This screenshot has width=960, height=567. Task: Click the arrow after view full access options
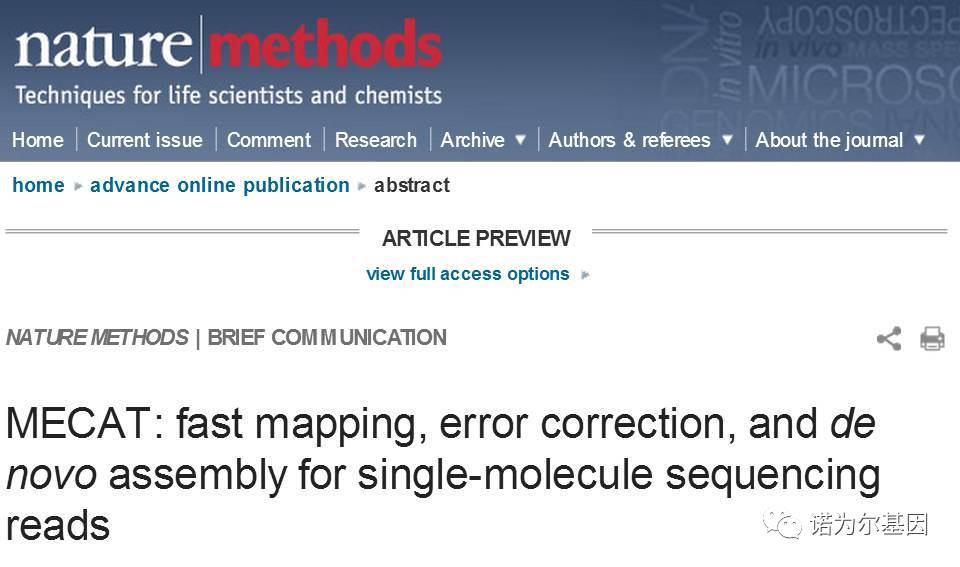(585, 275)
